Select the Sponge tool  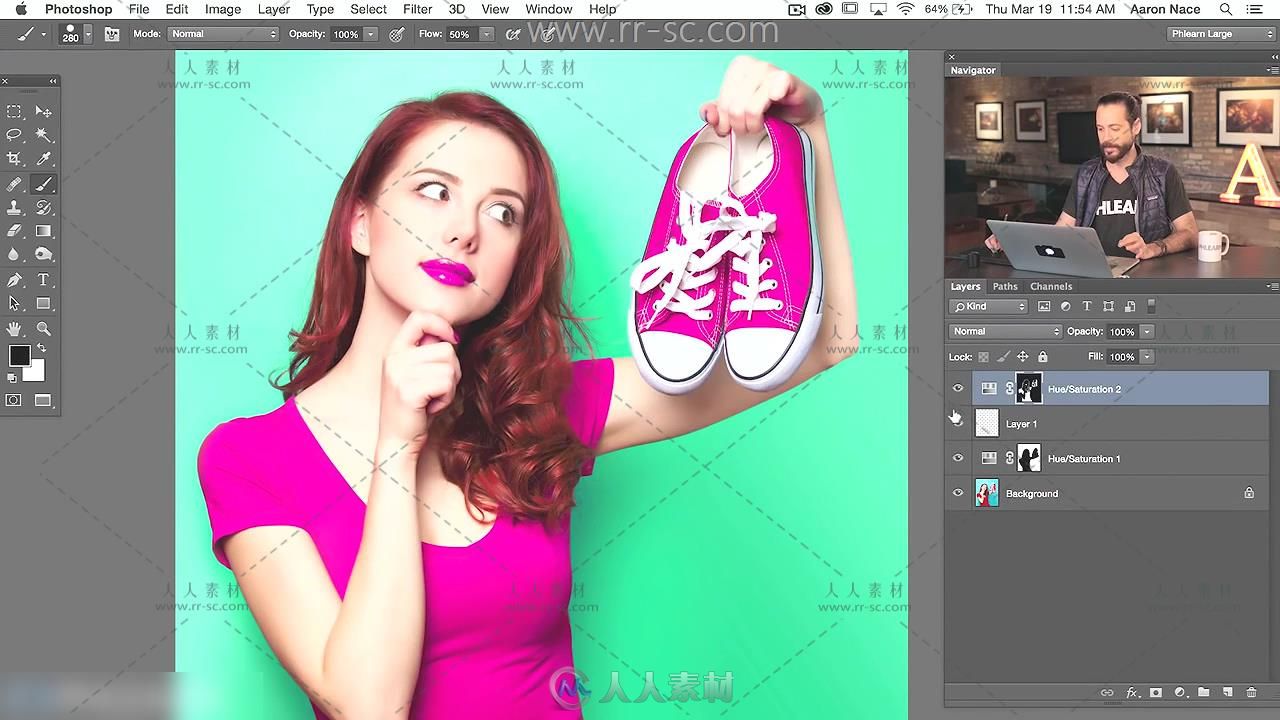(43, 255)
